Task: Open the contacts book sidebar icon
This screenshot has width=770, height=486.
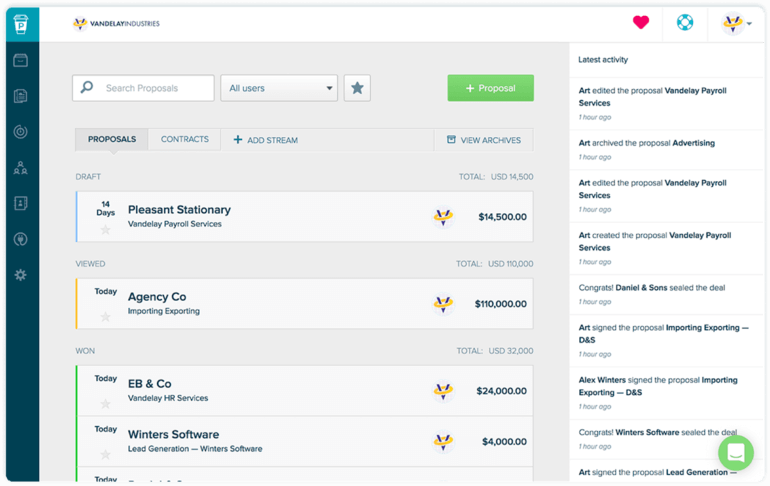Action: coord(21,203)
